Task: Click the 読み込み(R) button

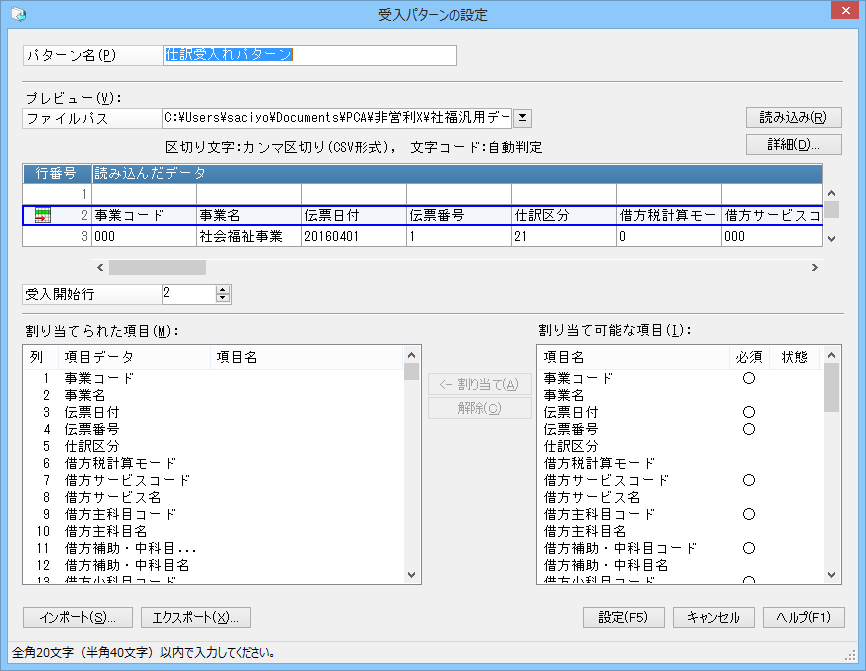Action: (x=794, y=117)
